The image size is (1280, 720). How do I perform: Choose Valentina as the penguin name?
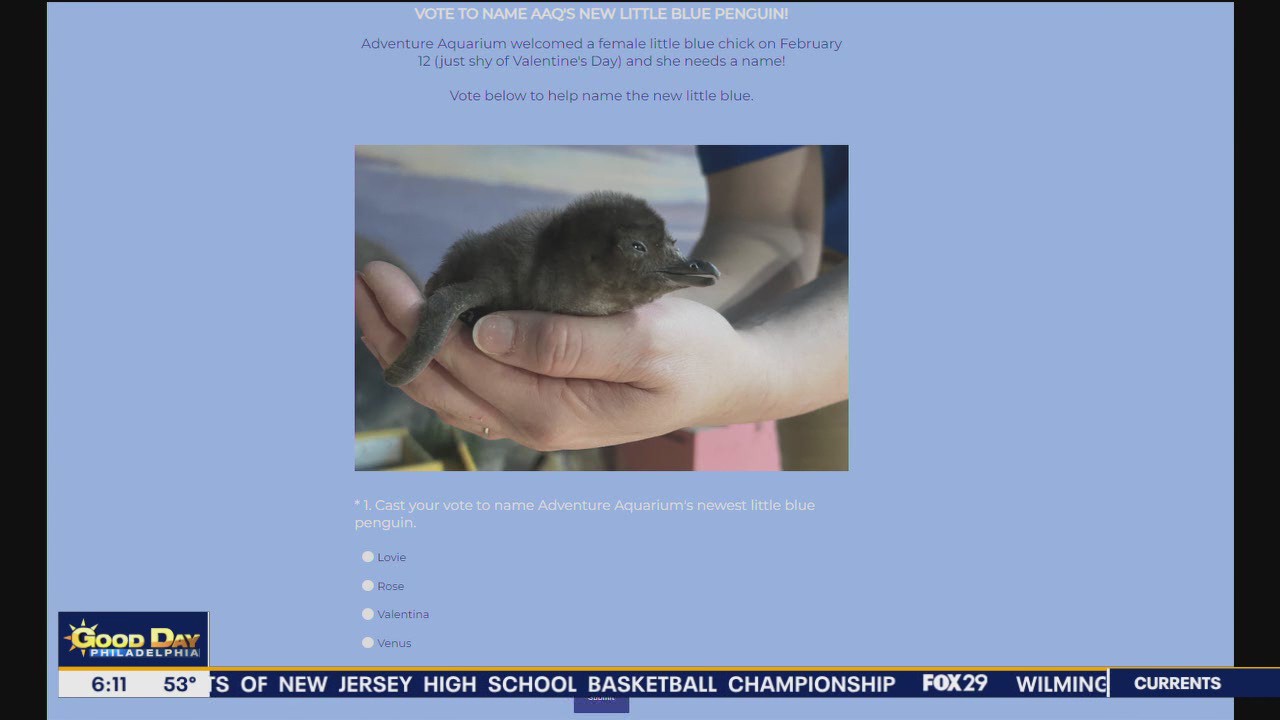tap(368, 614)
